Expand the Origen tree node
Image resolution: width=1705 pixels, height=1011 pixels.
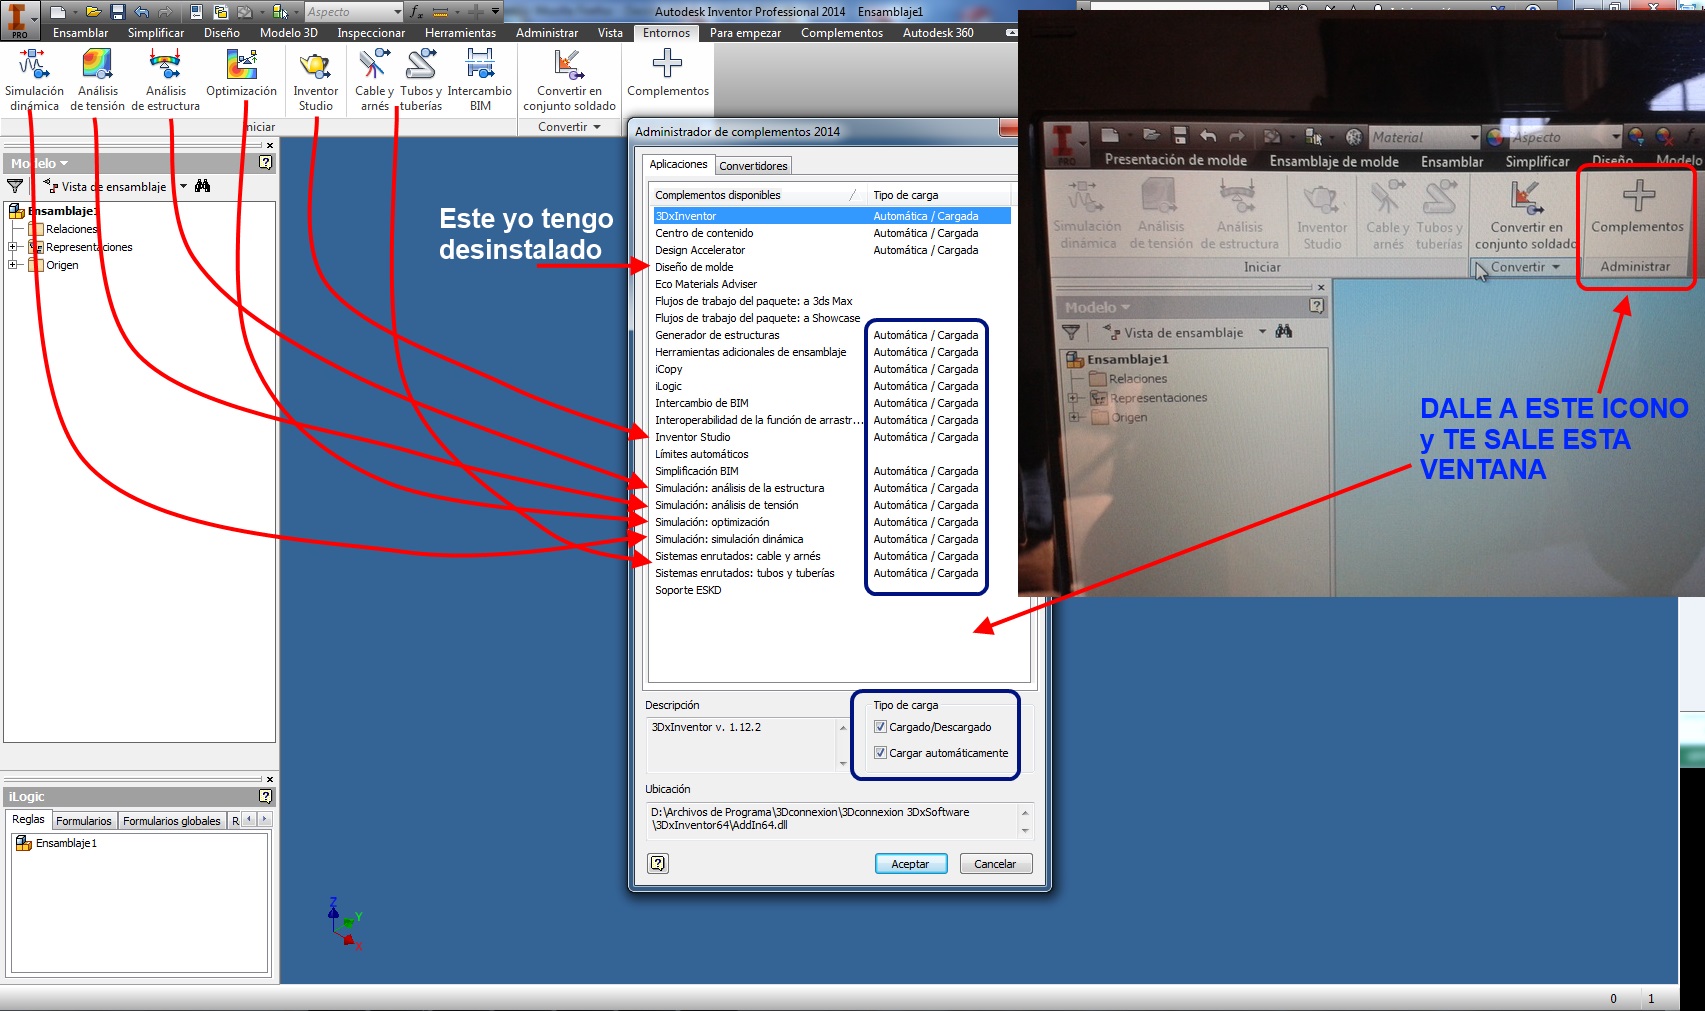tap(13, 265)
